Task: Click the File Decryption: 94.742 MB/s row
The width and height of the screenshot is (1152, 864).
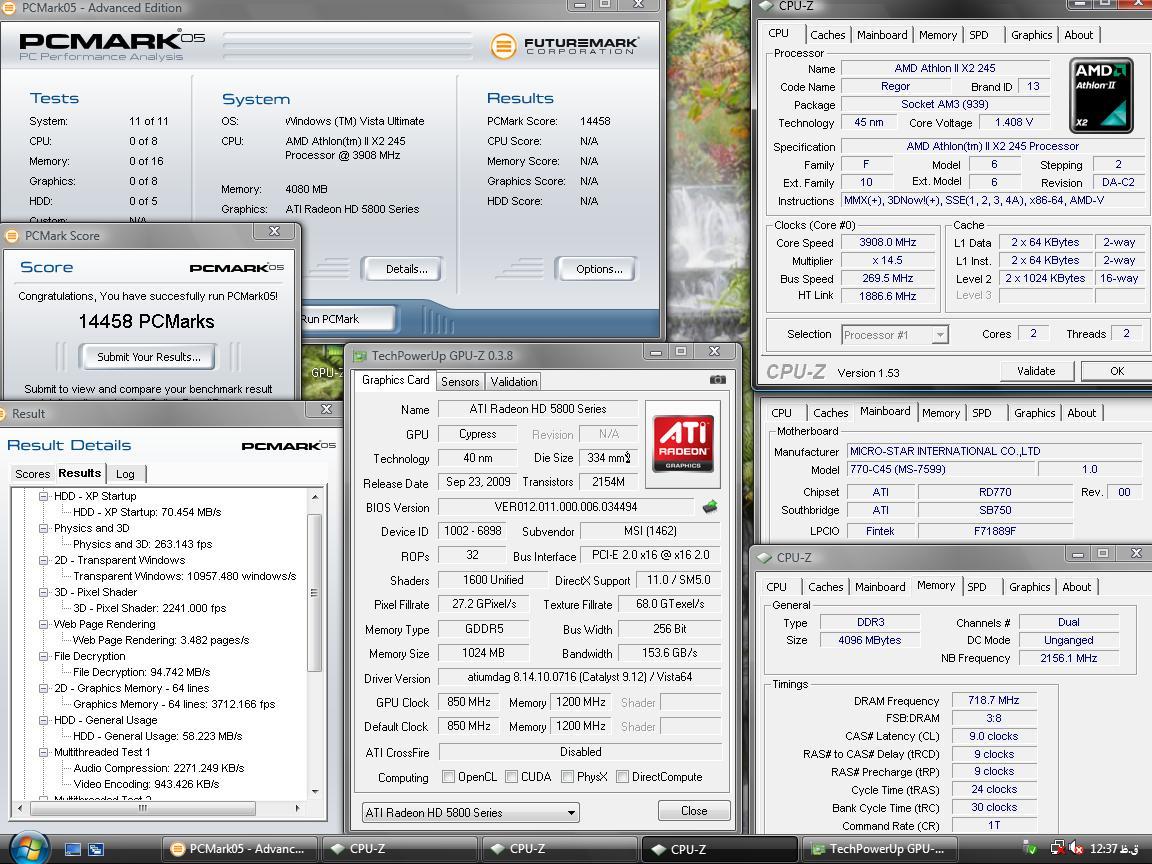Action: [x=141, y=672]
